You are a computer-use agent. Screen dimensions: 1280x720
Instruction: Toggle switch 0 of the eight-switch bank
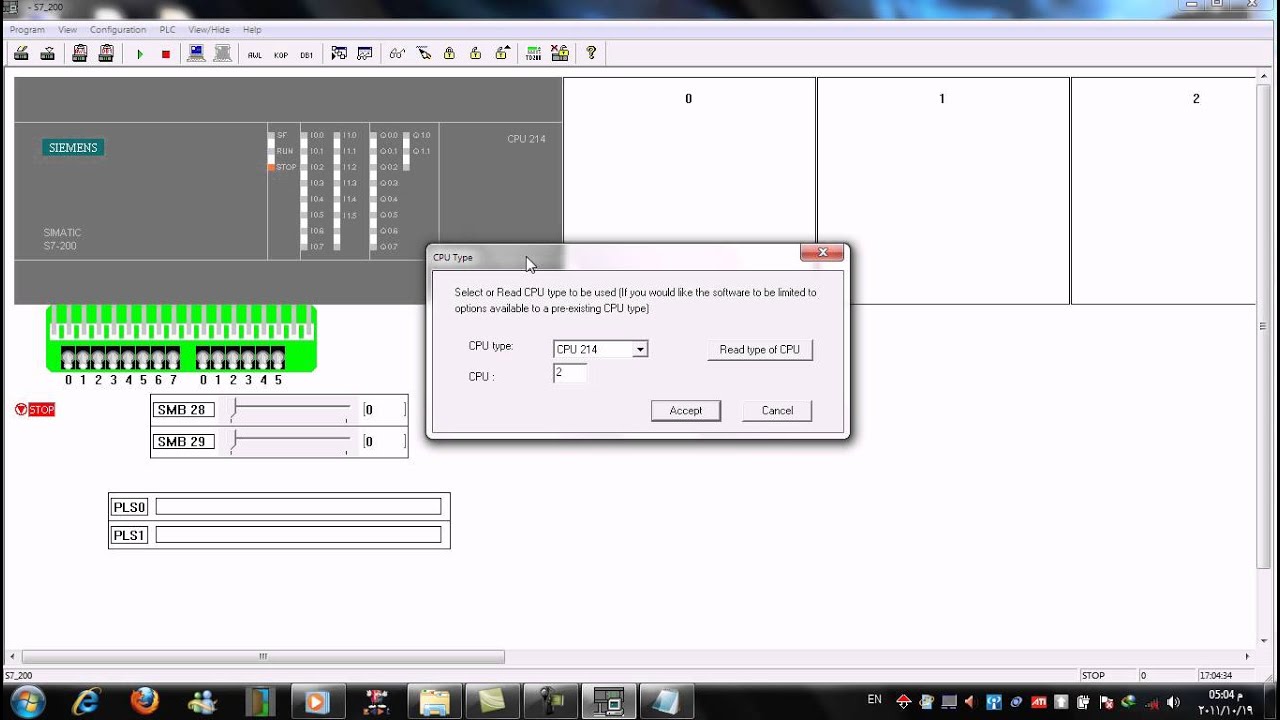pyautogui.click(x=68, y=358)
